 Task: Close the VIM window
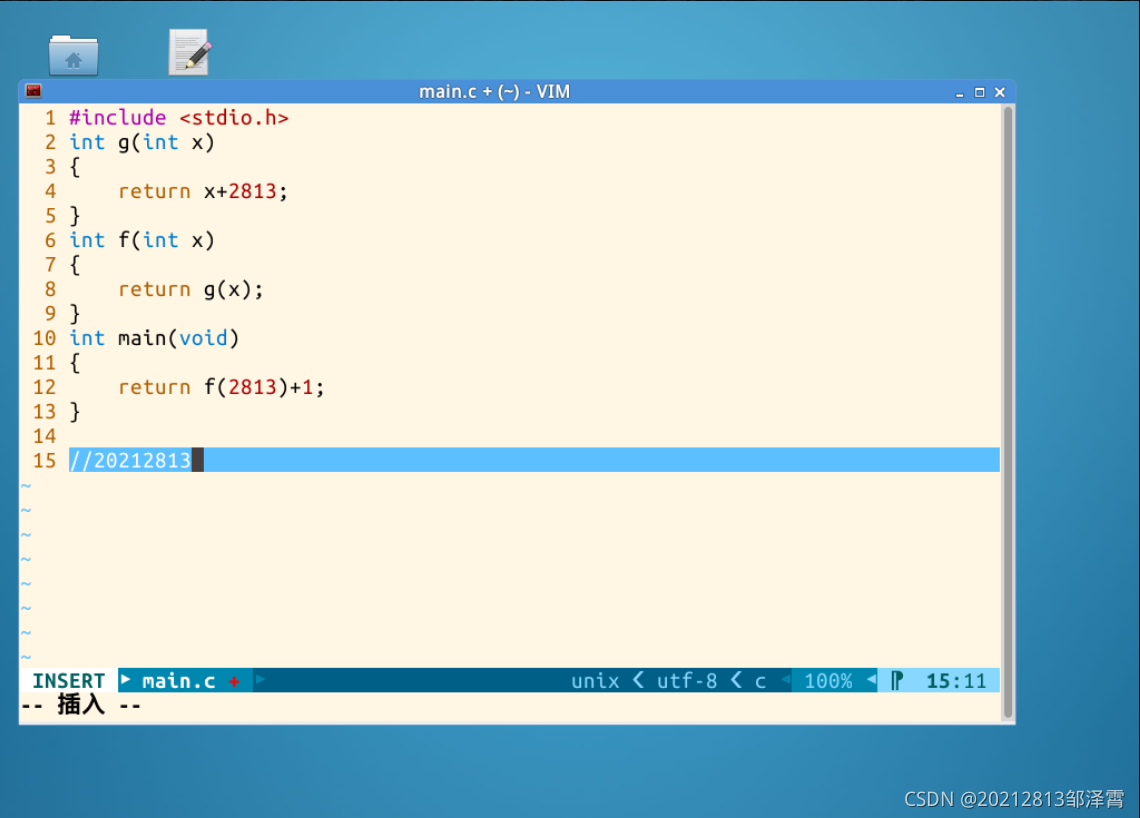point(1000,92)
